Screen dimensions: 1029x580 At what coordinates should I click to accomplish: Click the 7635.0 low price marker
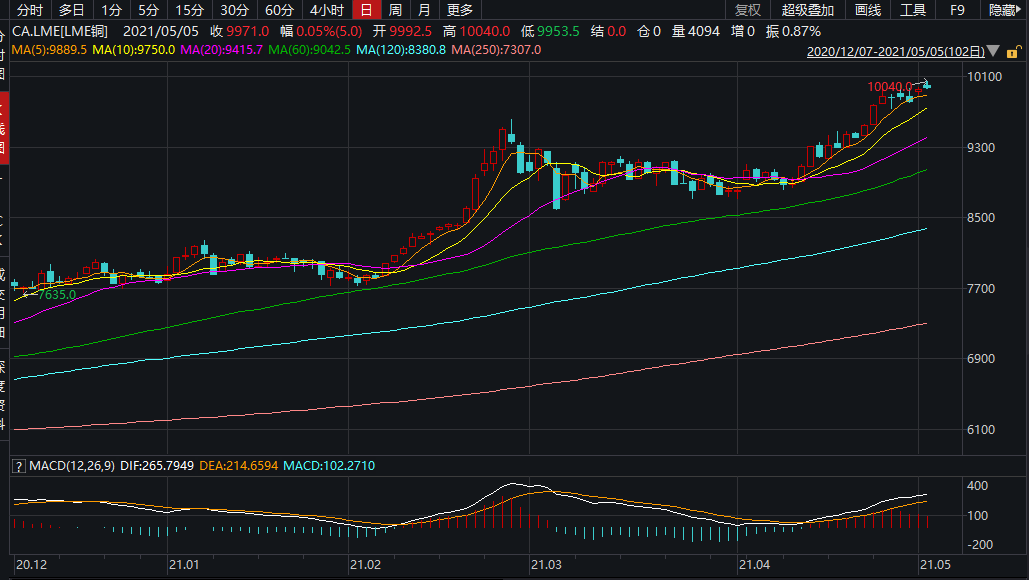coord(56,294)
